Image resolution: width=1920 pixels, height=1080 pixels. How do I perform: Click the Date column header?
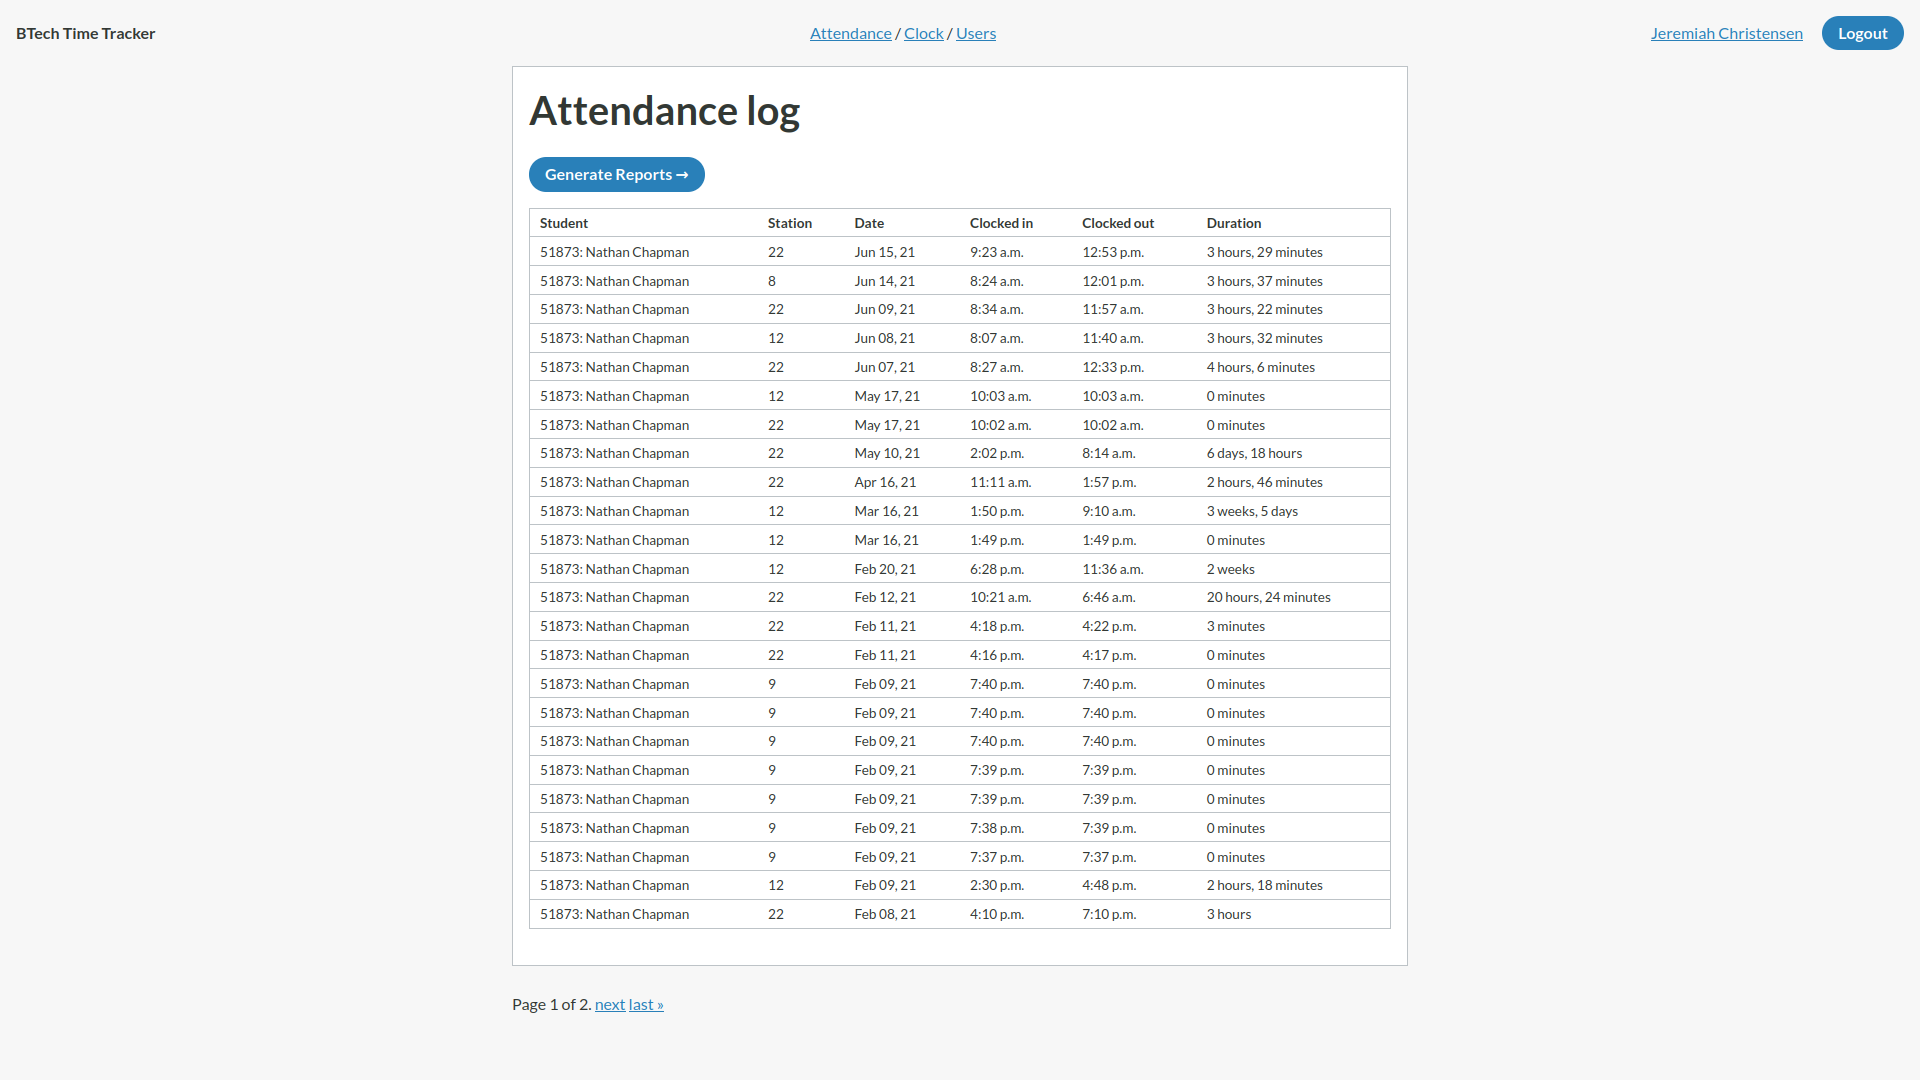point(869,223)
